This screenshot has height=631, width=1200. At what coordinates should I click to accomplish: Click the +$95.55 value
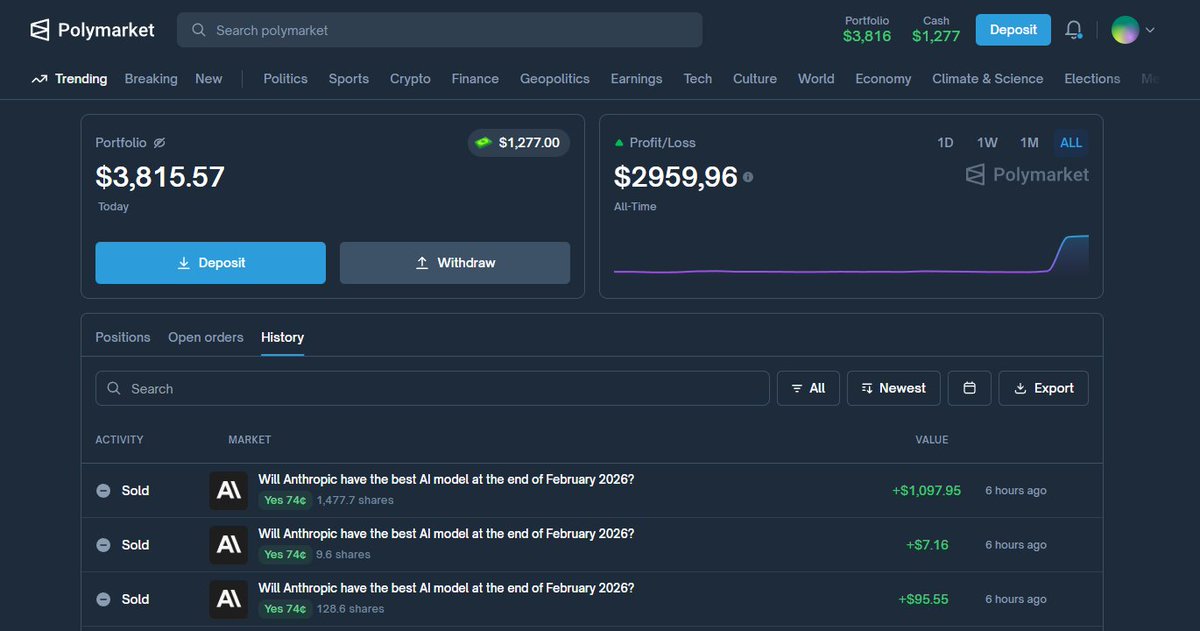[923, 599]
